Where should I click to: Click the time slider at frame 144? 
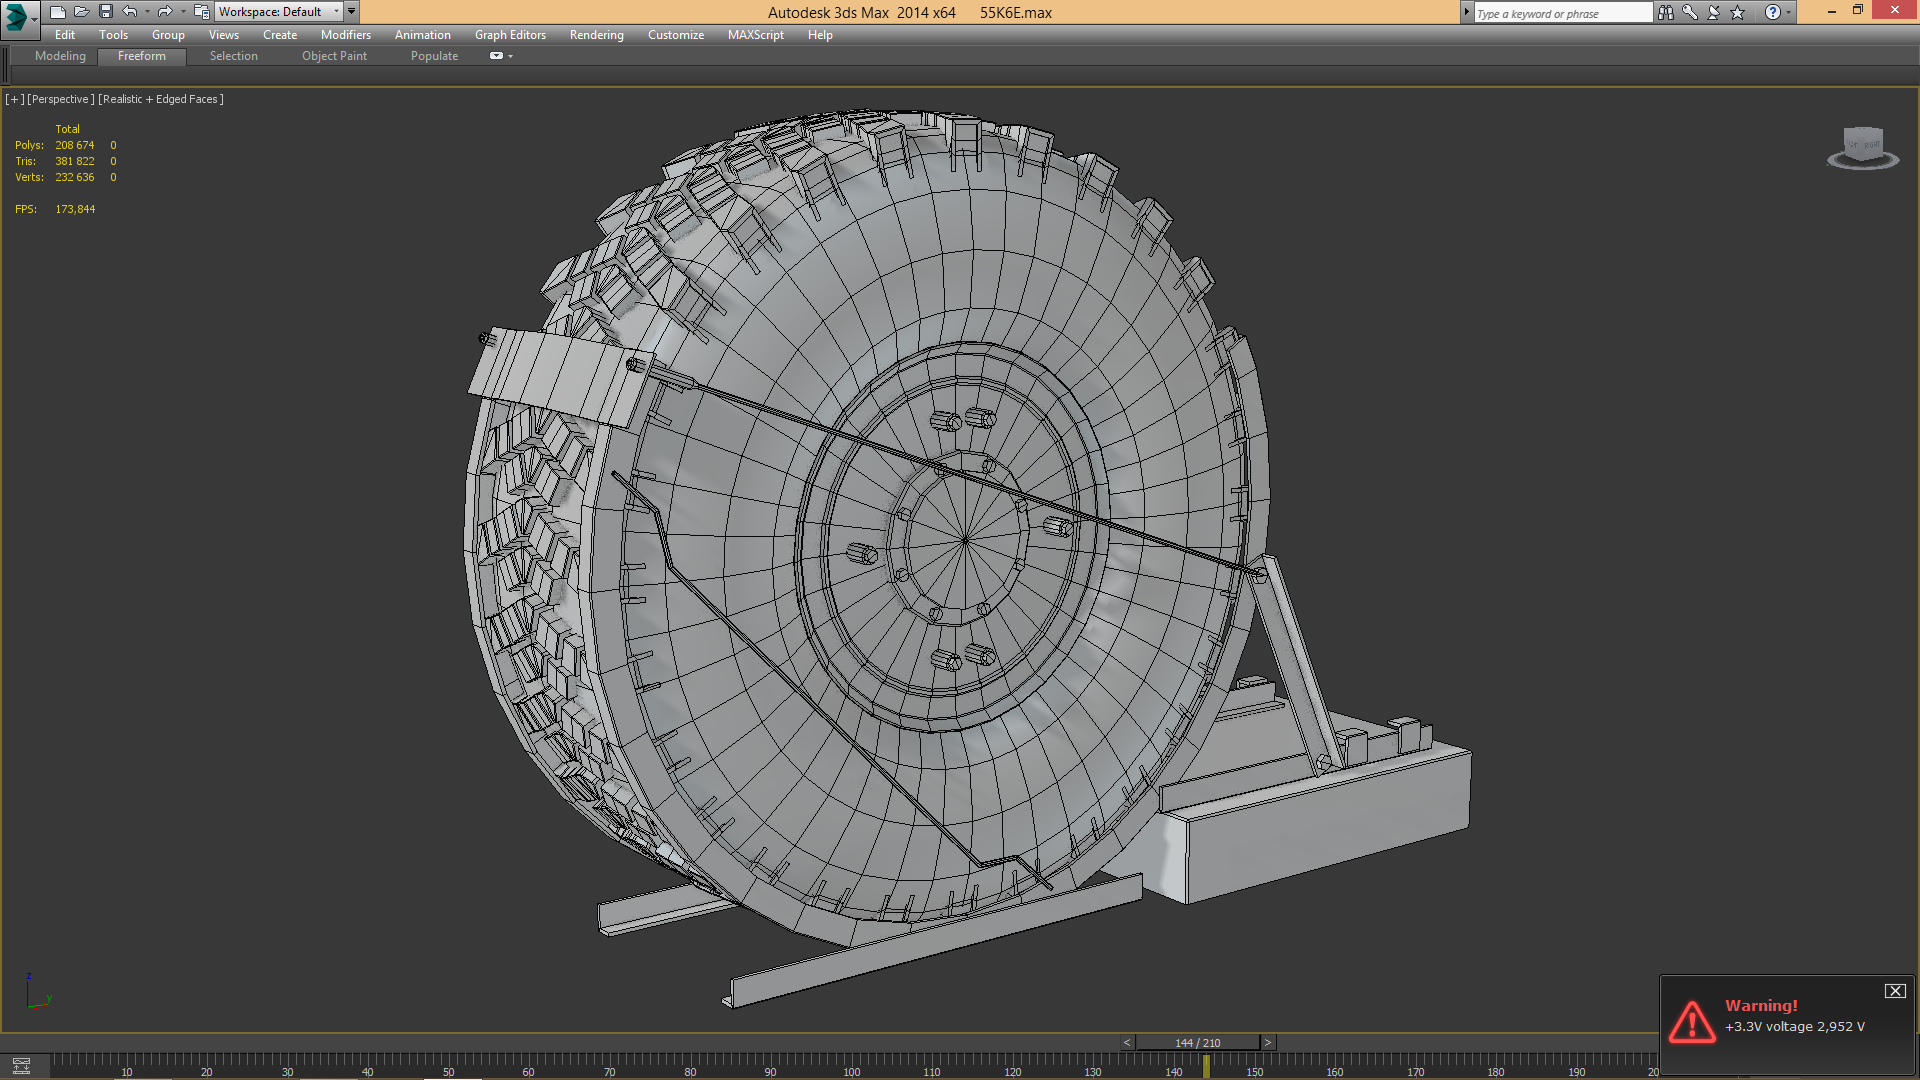pos(1196,1042)
